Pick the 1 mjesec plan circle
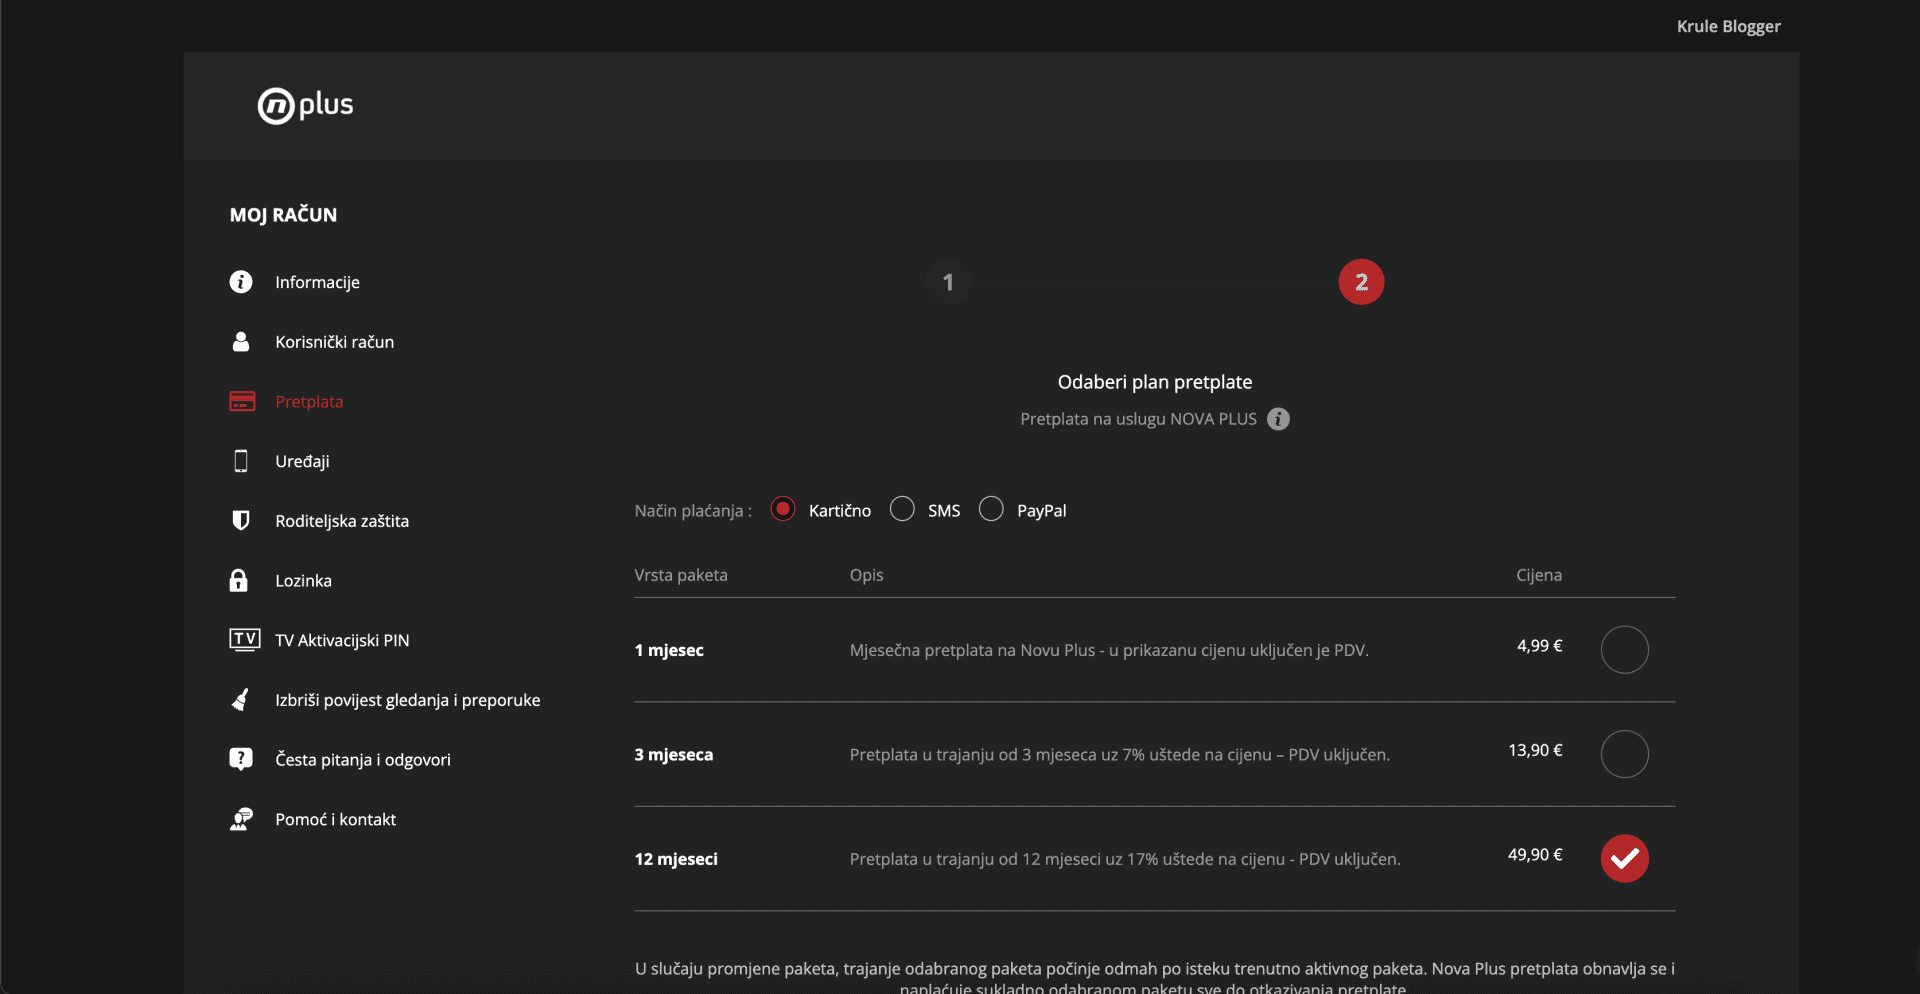This screenshot has width=1920, height=994. click(x=1624, y=650)
